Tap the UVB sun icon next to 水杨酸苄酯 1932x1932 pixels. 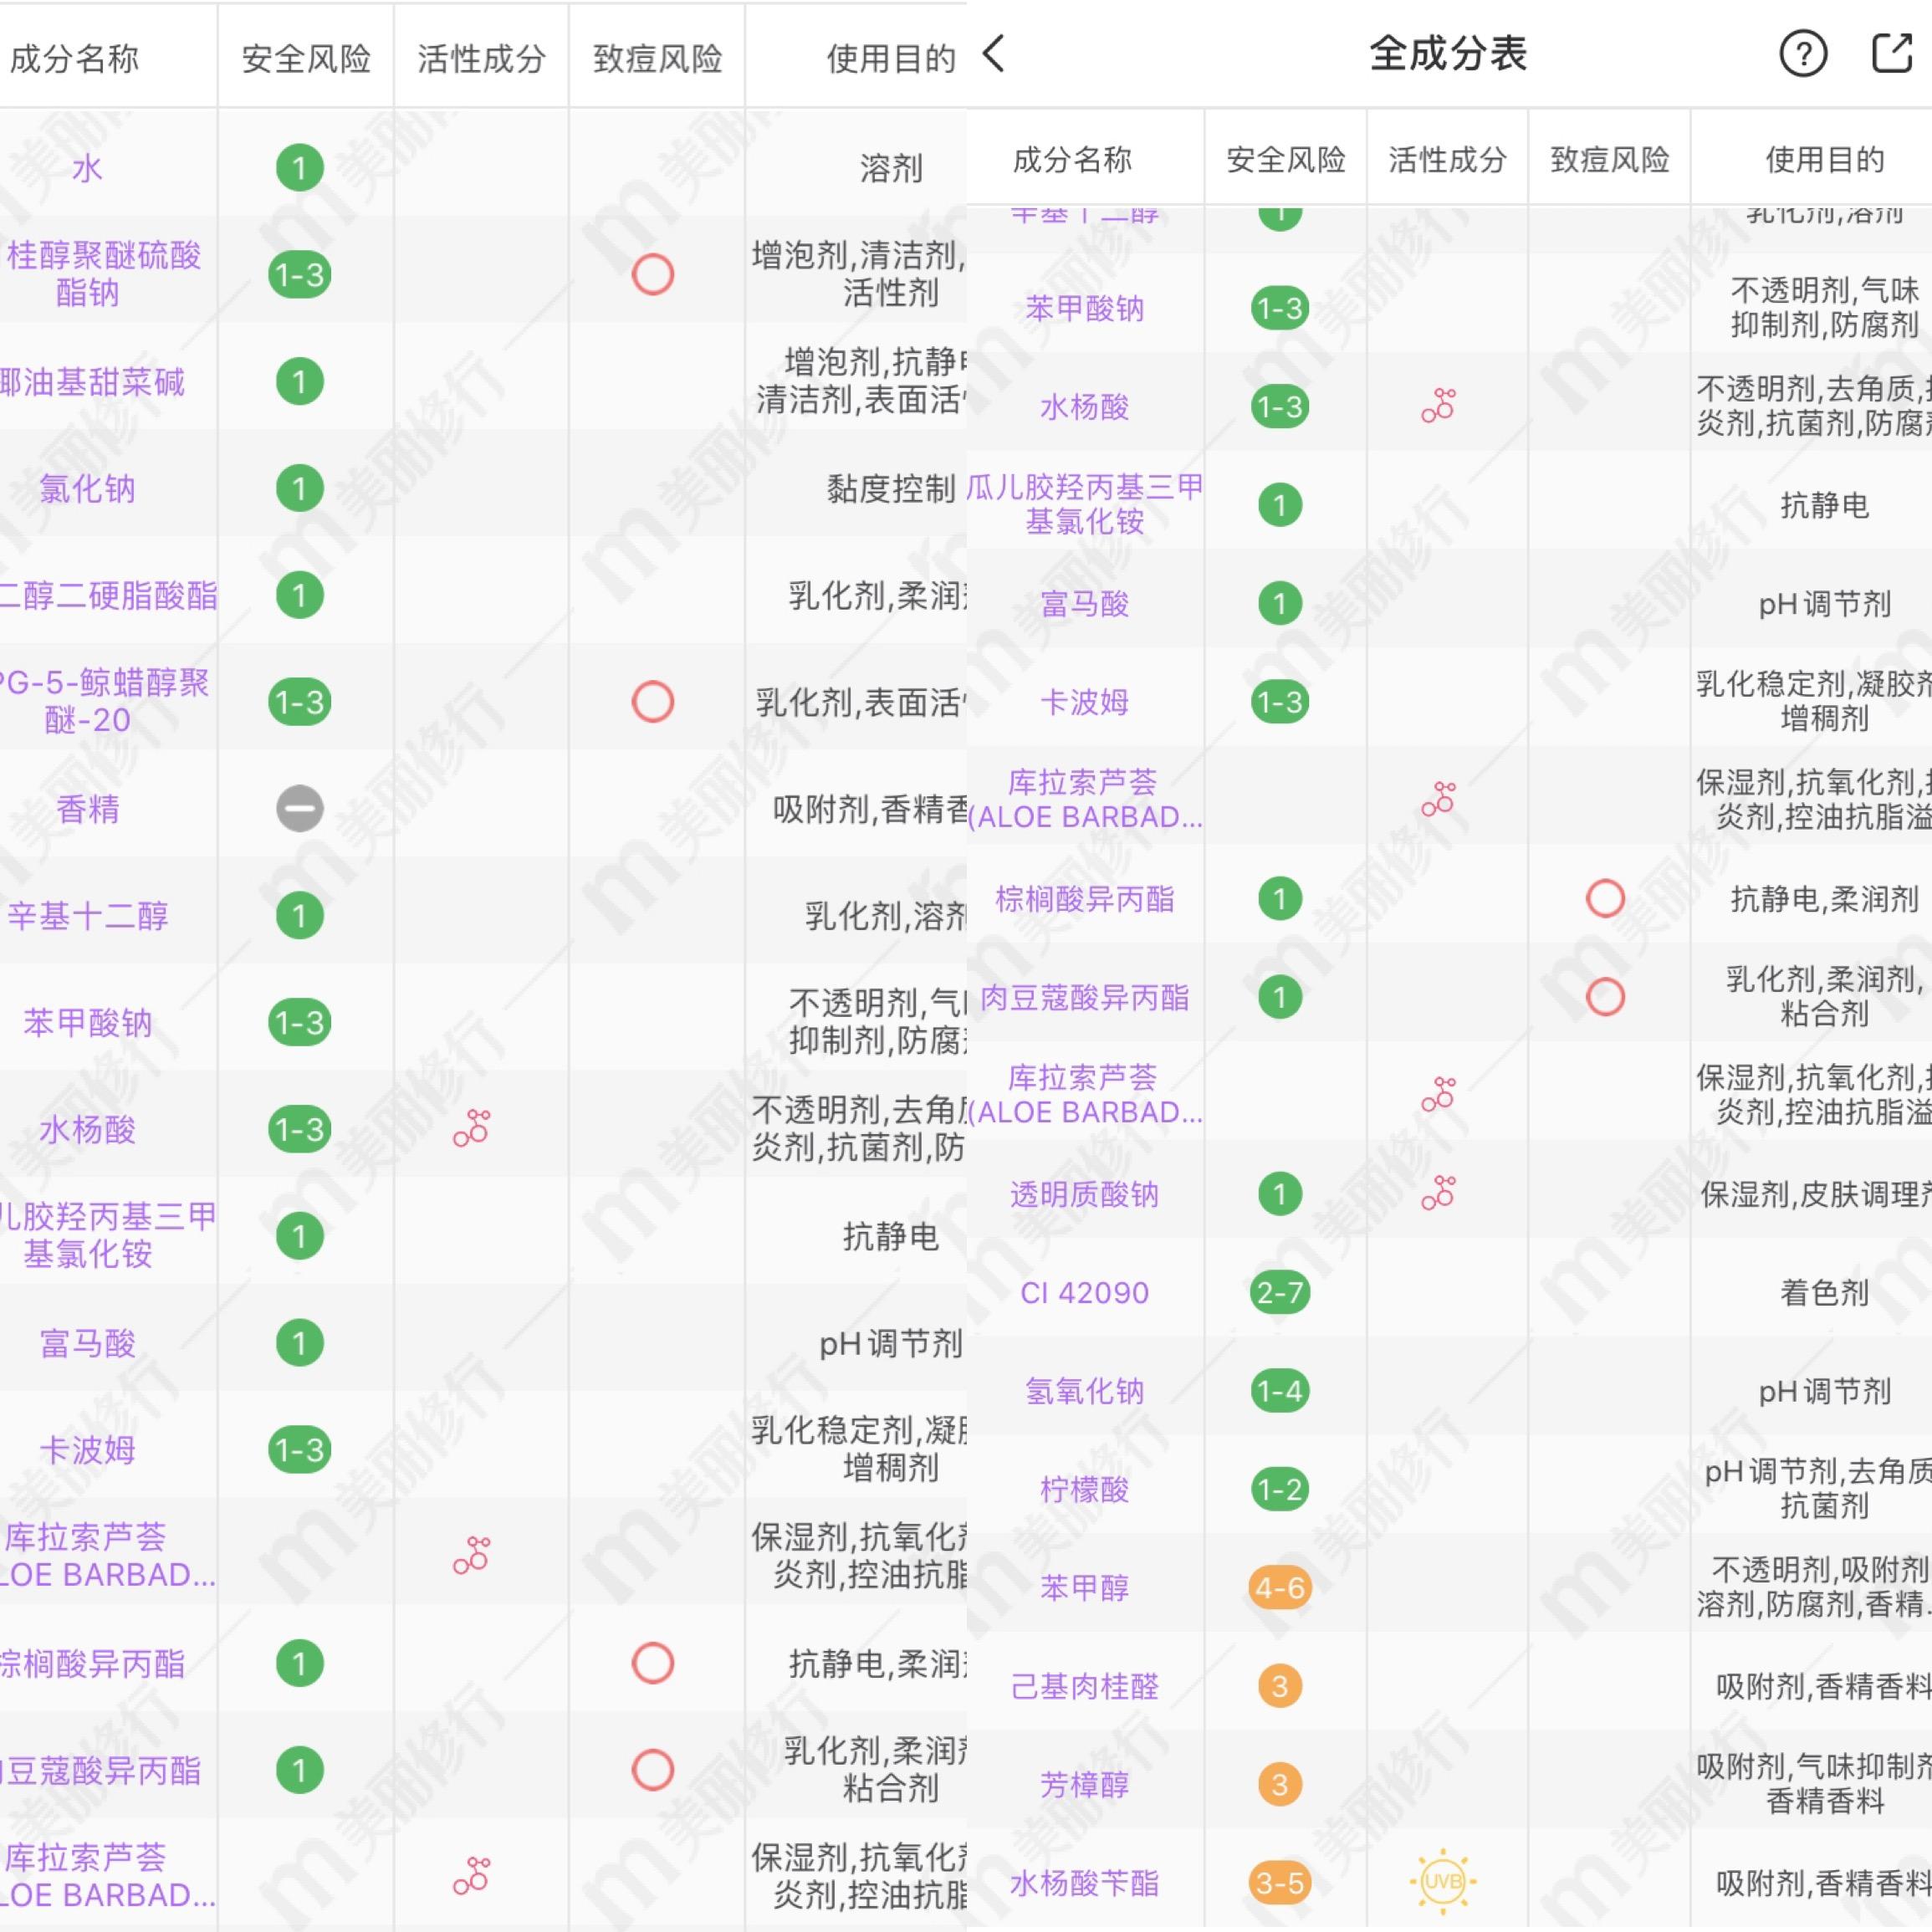coord(1441,1883)
